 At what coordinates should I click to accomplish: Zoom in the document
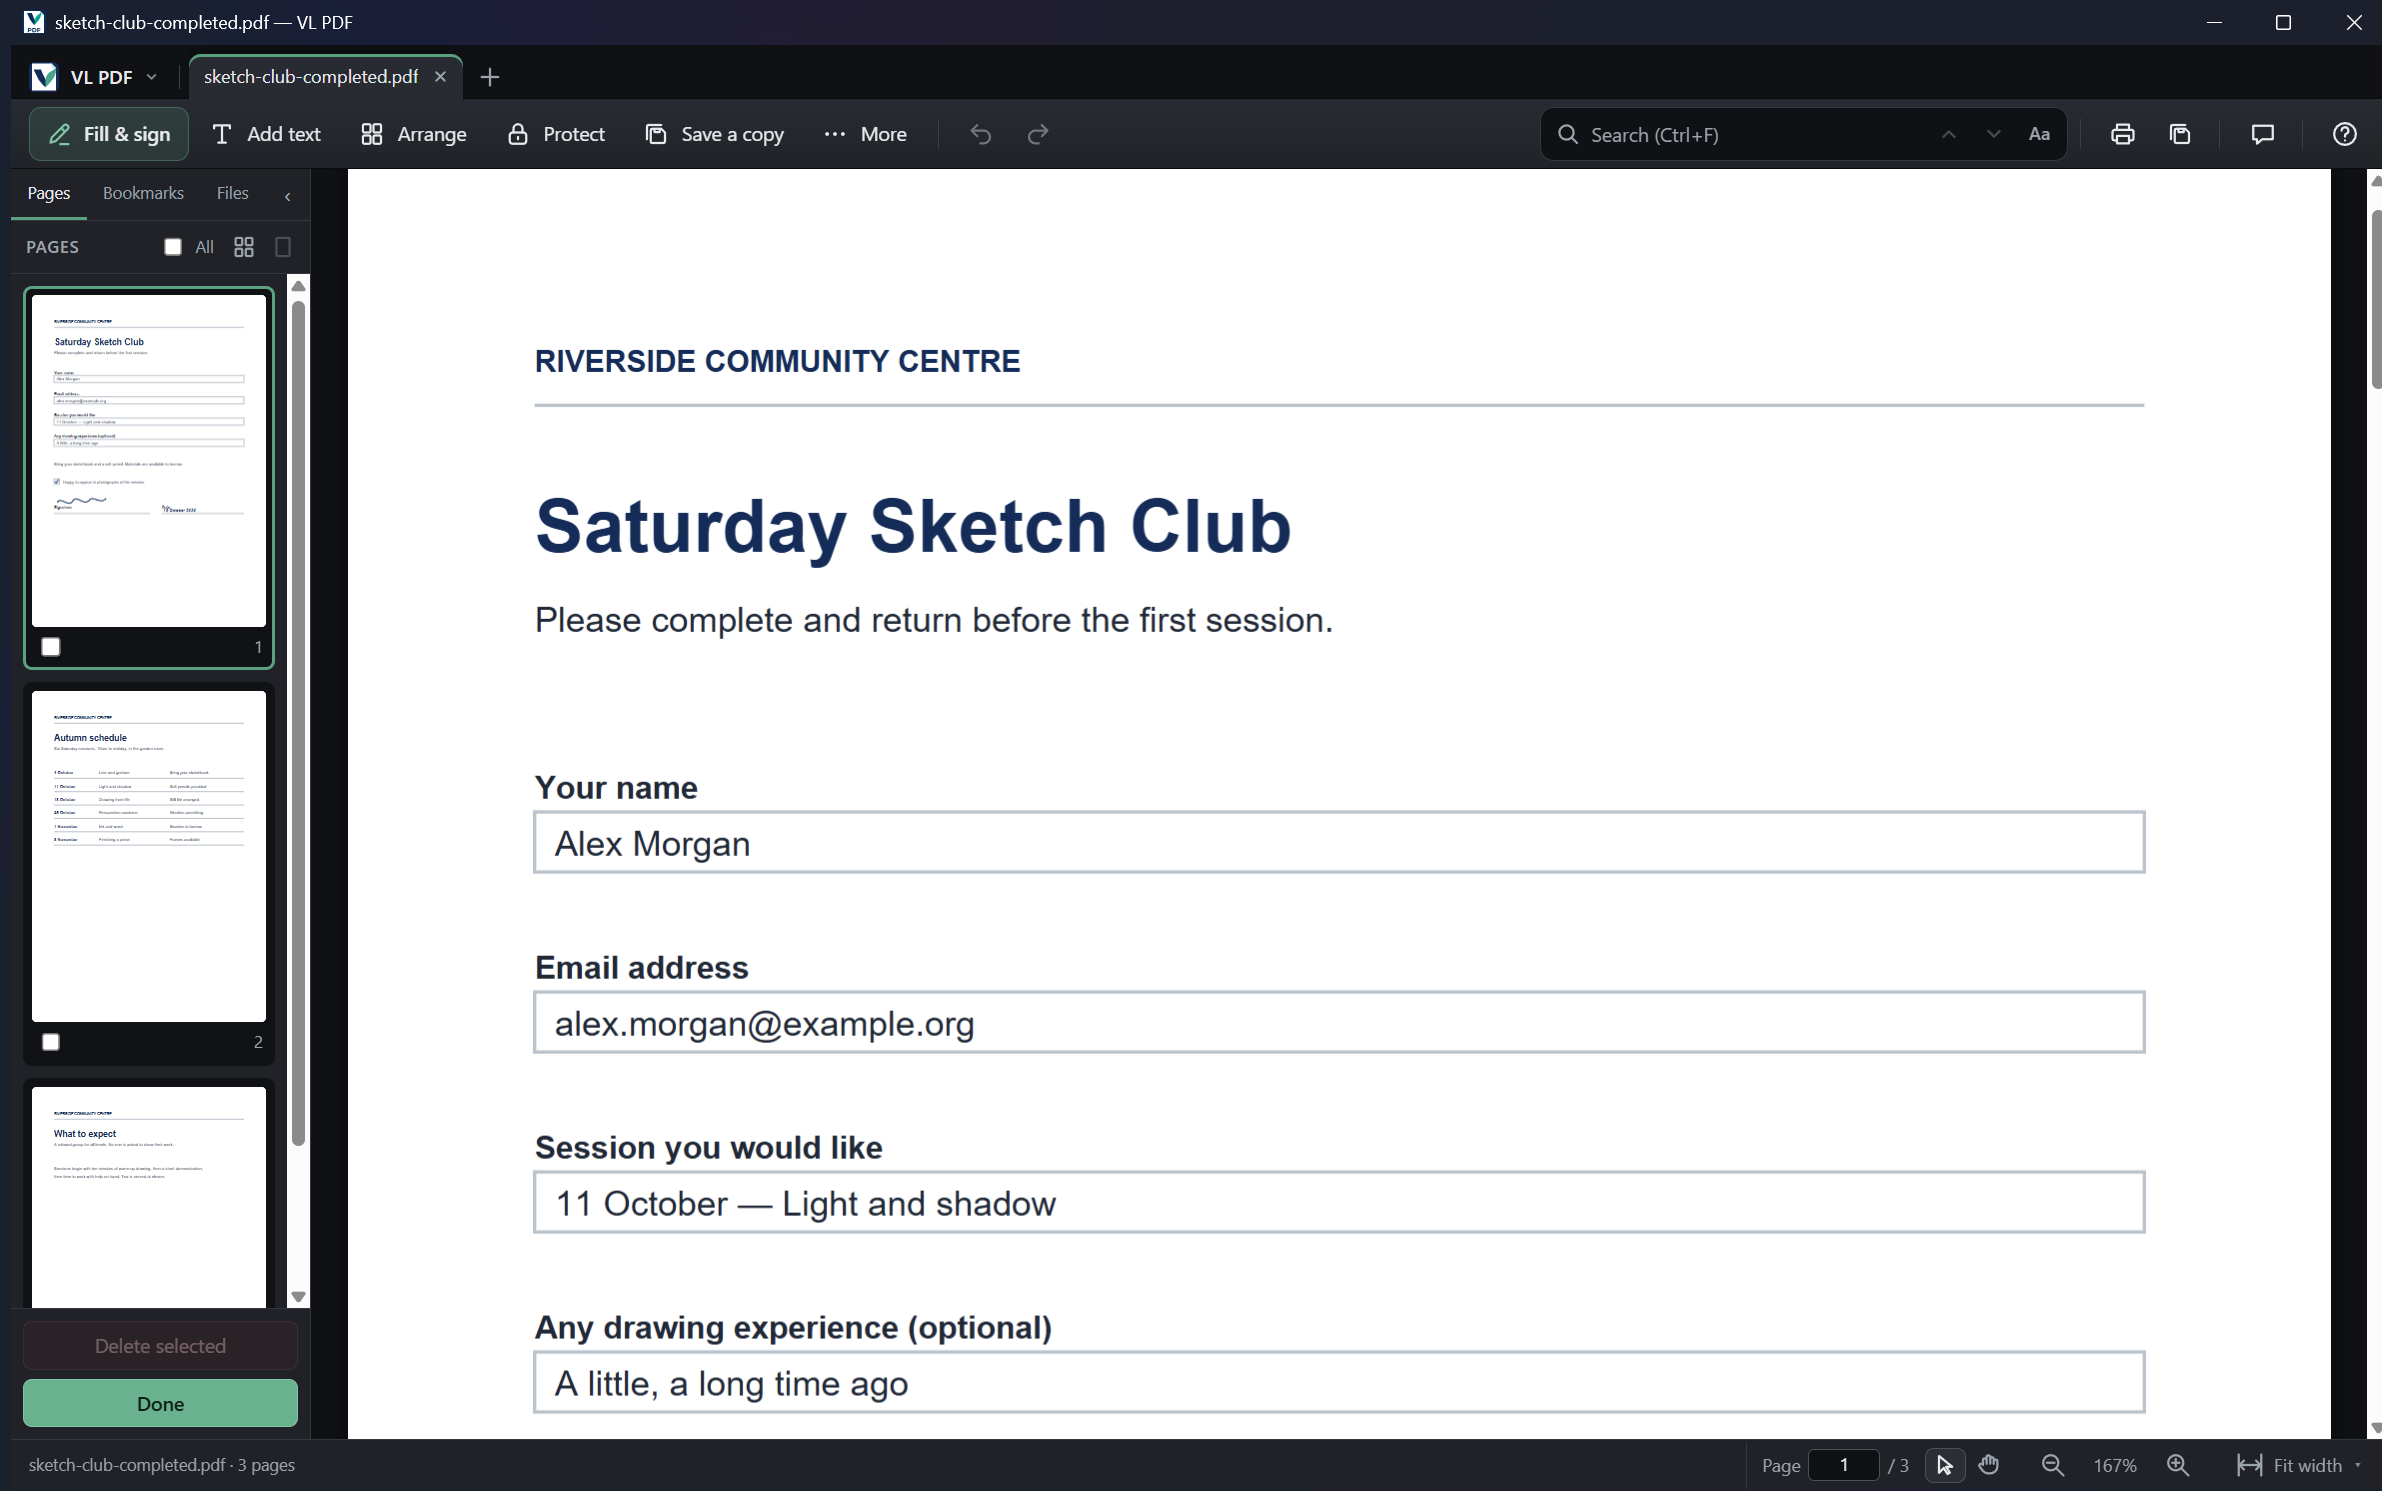tap(2178, 1465)
